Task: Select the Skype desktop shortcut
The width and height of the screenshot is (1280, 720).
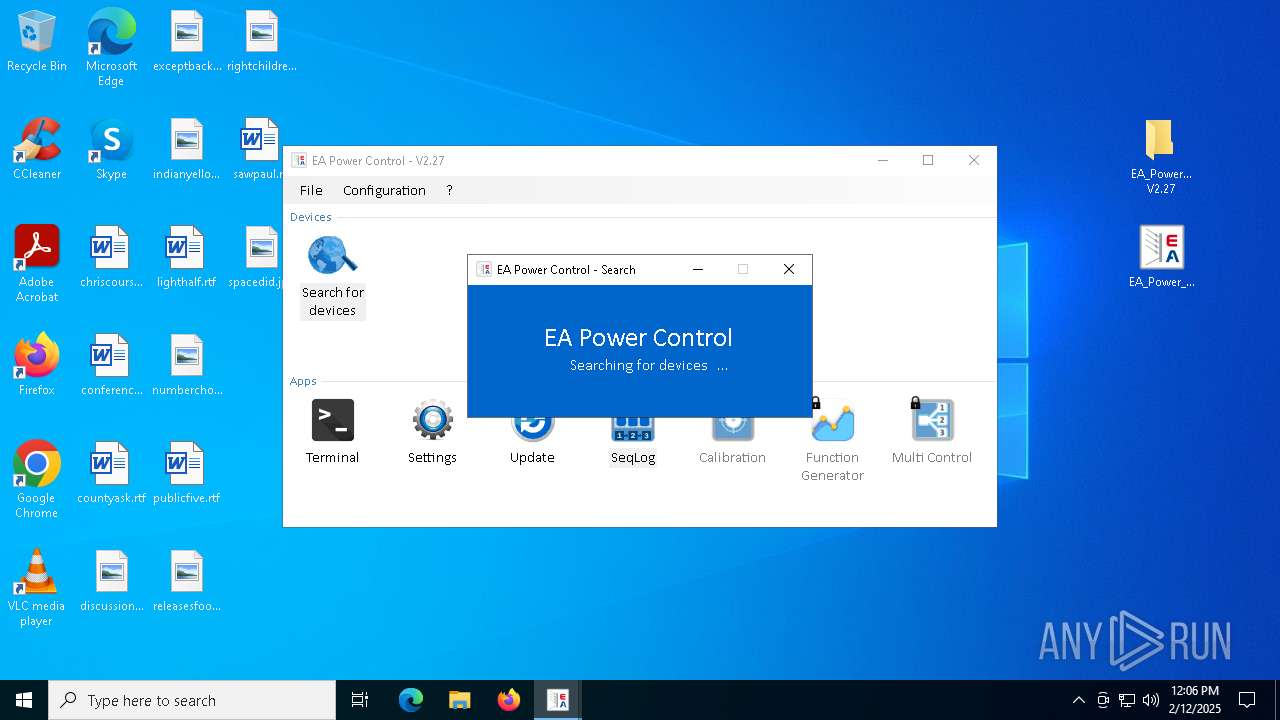Action: (111, 148)
